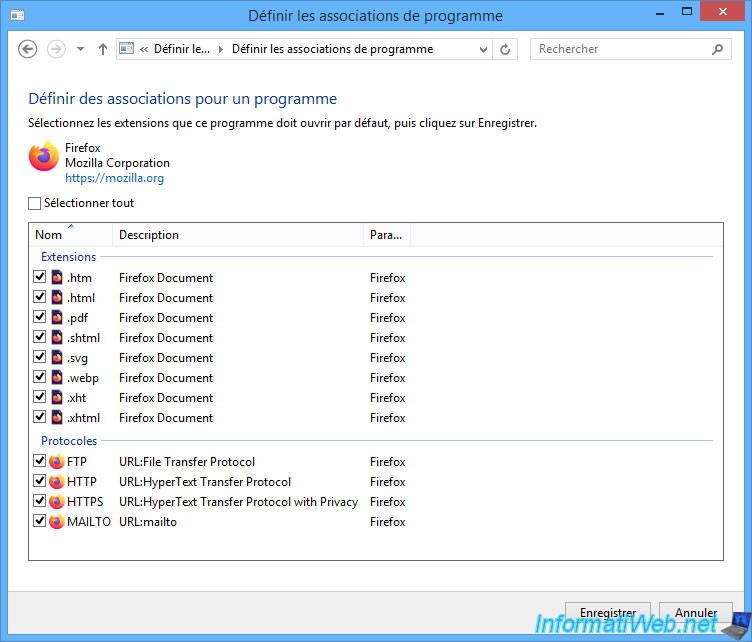Click the Enregistrer button
Screen dimensions: 752x642
[x=608, y=612]
